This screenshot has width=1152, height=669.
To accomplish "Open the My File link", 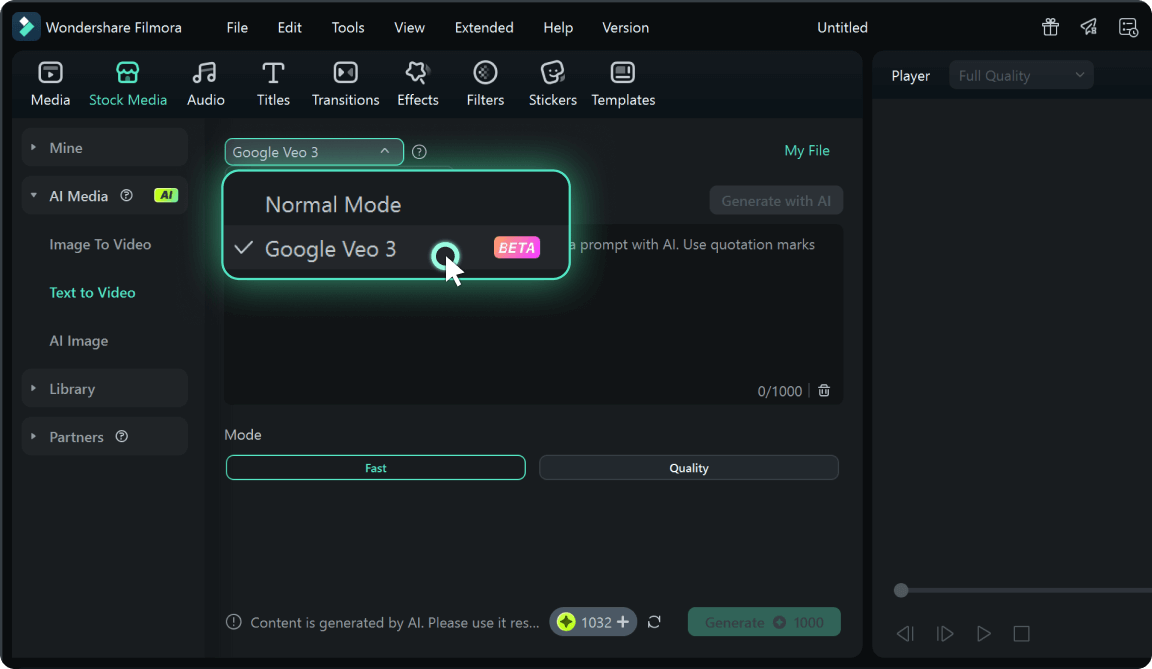I will coord(807,151).
